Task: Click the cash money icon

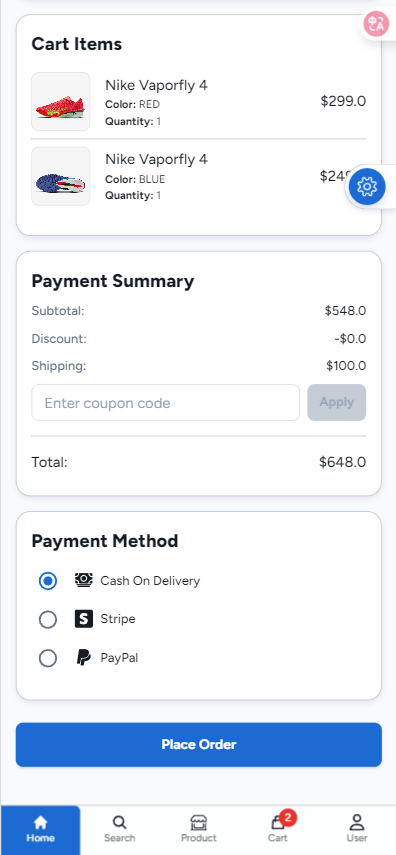Action: click(83, 580)
